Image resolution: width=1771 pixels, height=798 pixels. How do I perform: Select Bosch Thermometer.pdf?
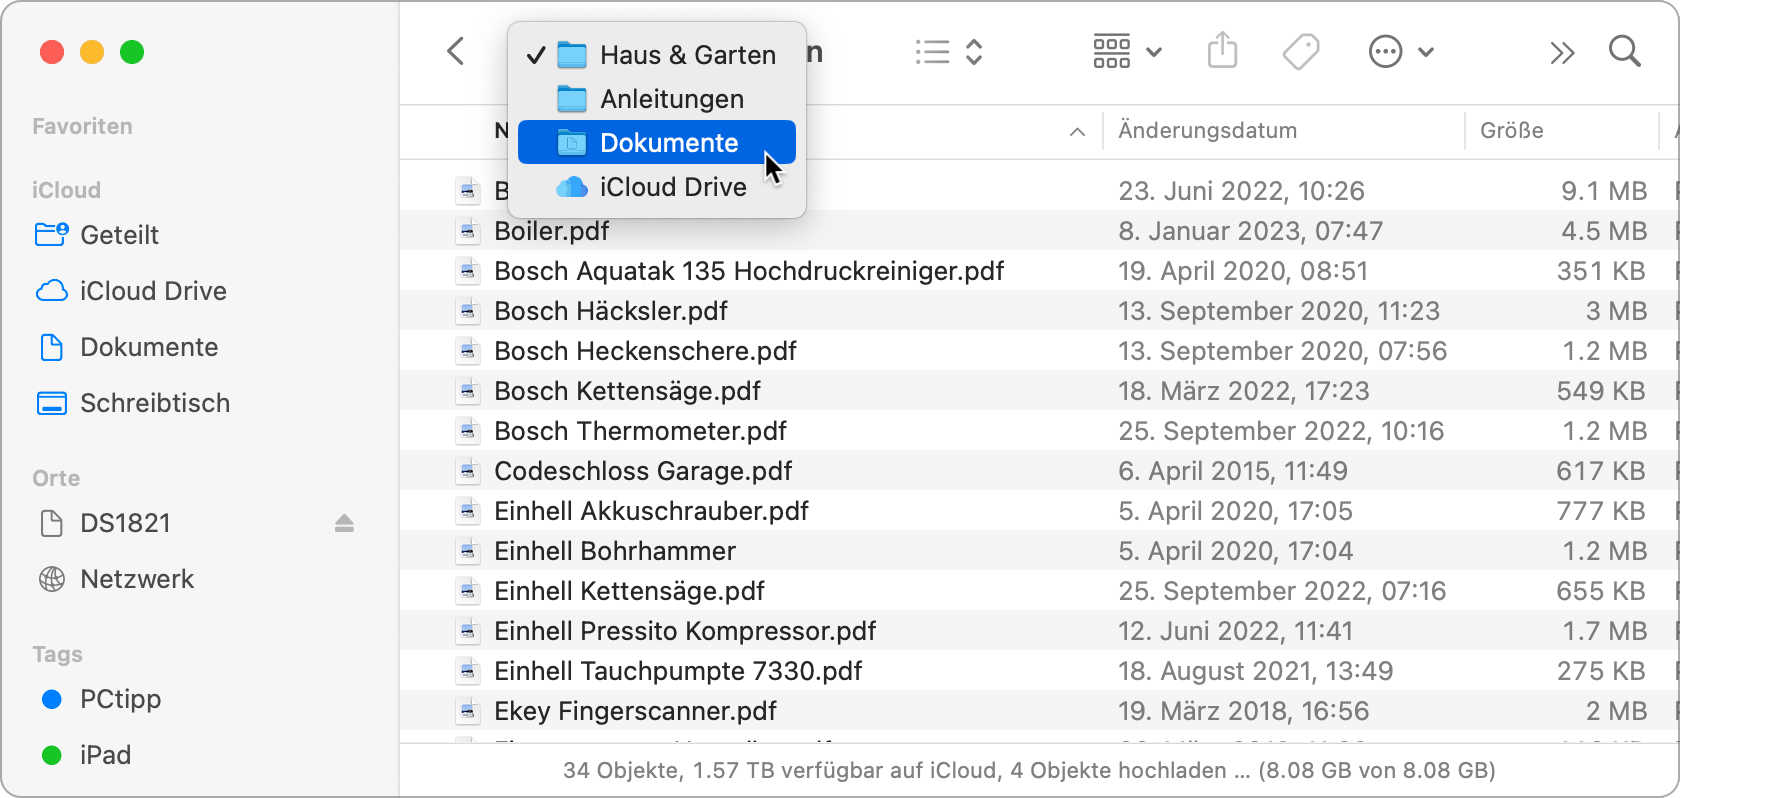tap(640, 431)
